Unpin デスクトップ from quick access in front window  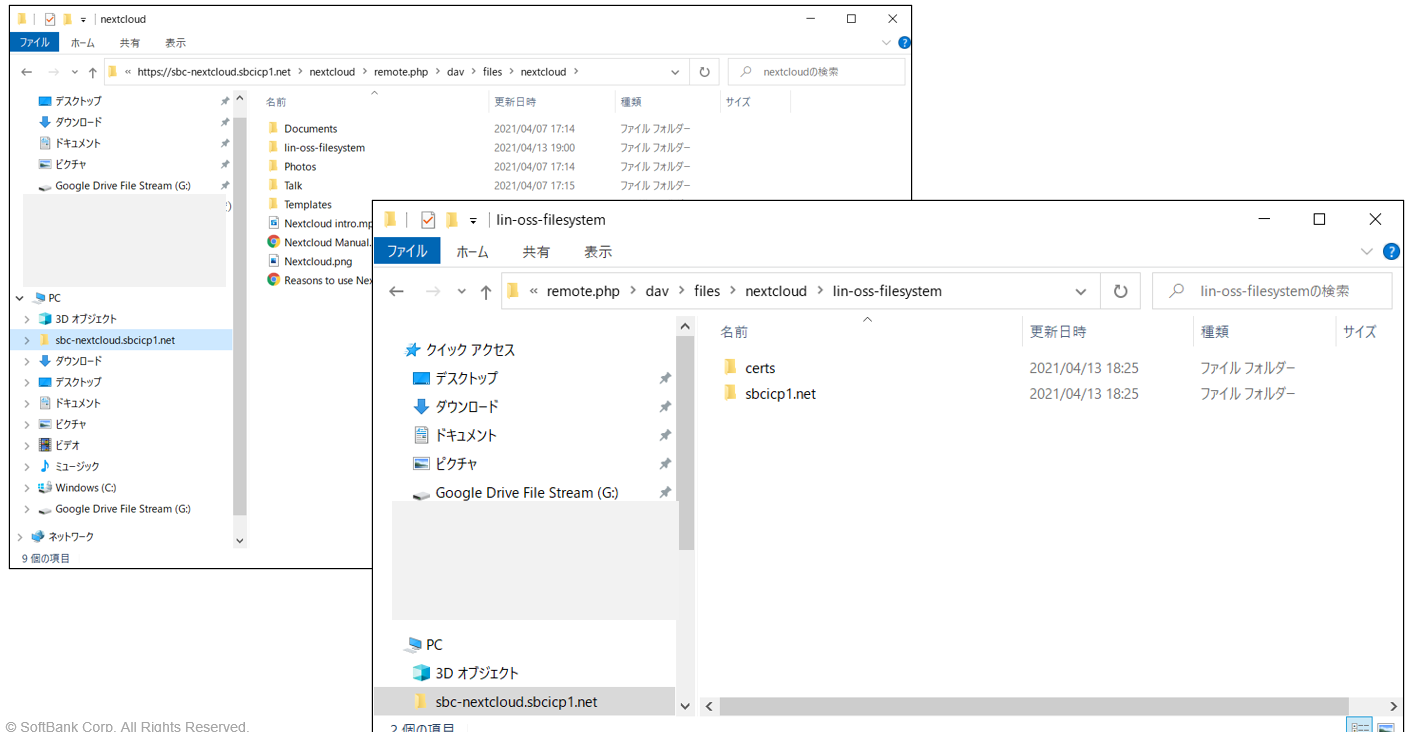click(x=664, y=379)
